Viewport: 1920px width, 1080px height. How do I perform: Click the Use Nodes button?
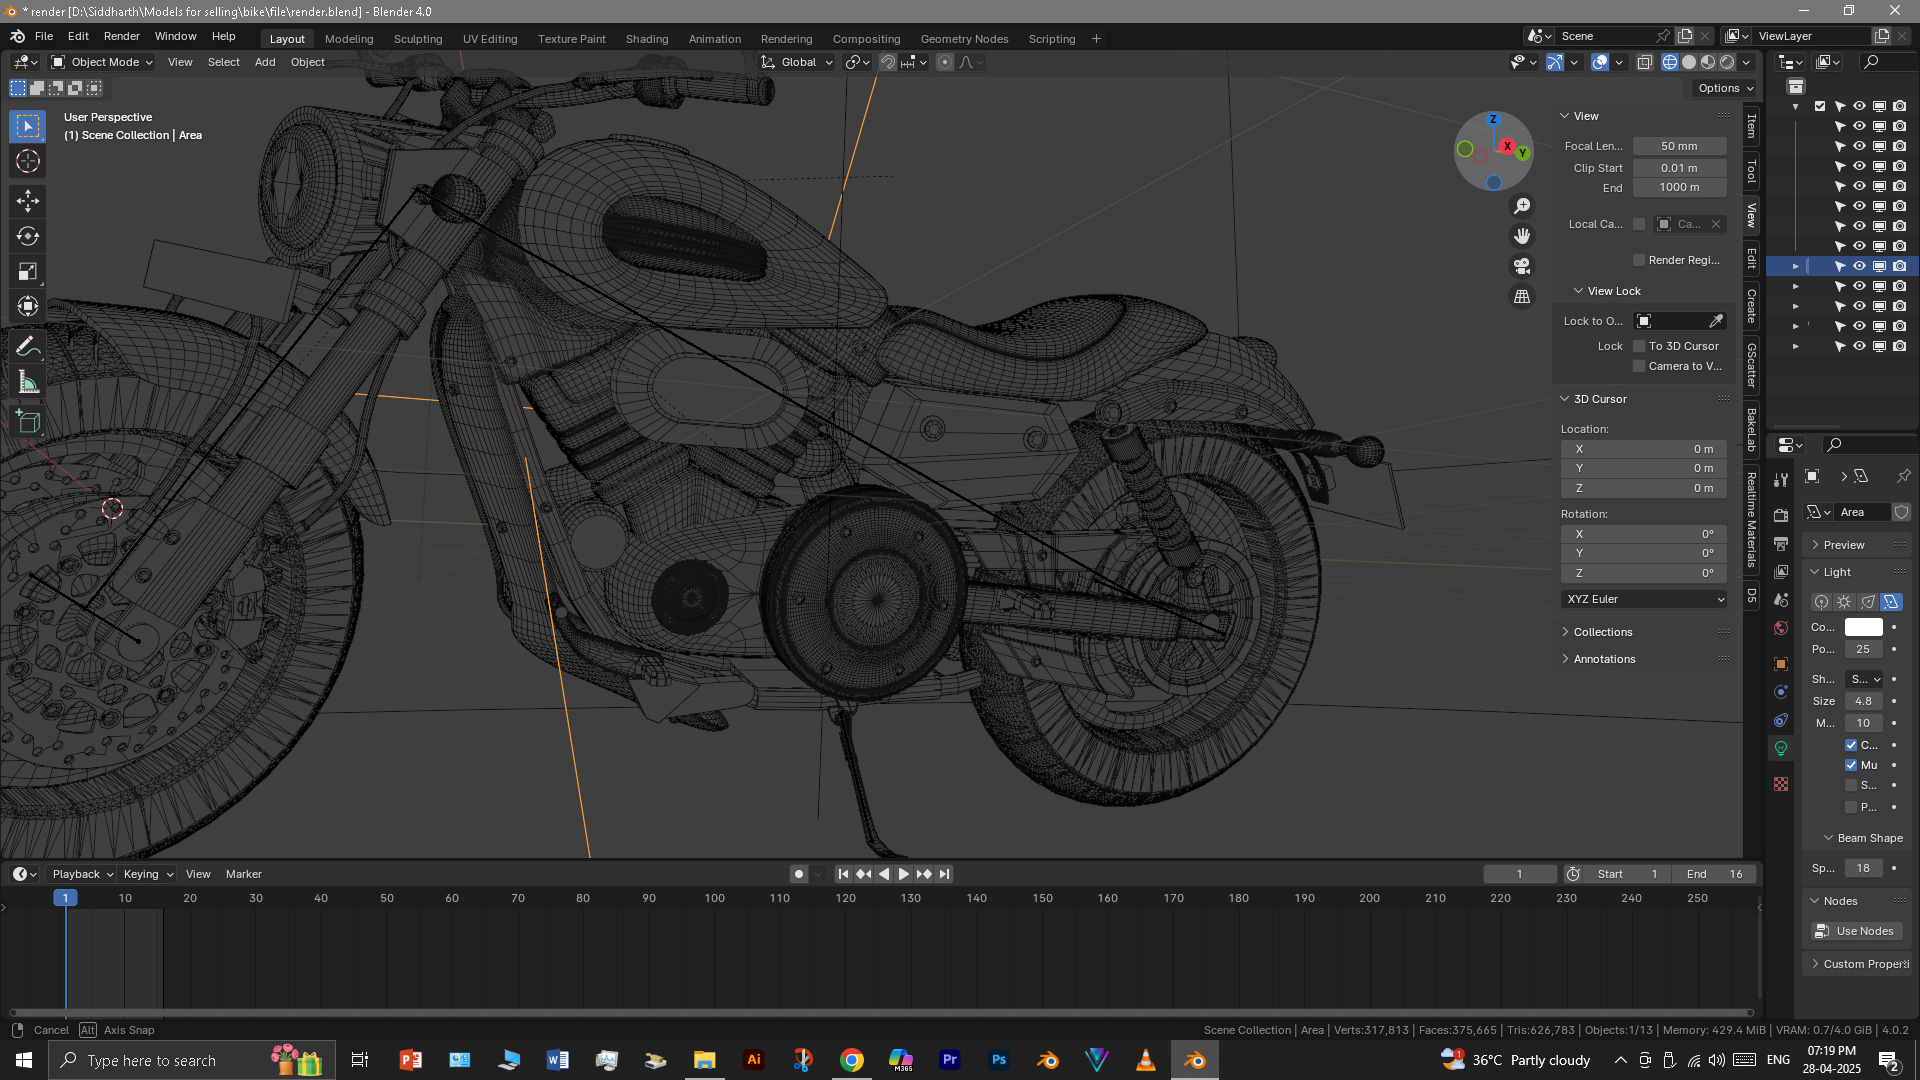point(1857,931)
